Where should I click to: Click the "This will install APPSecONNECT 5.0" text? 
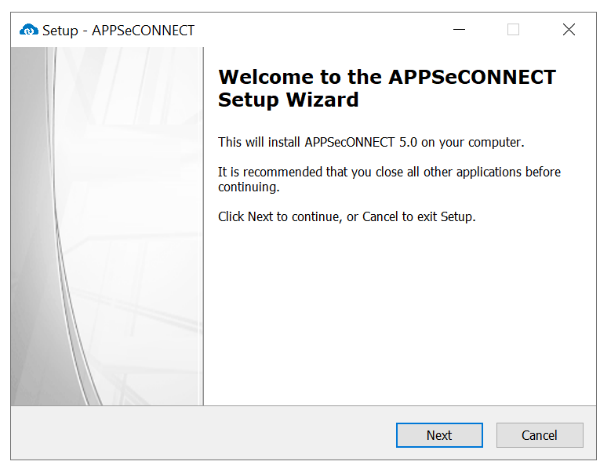[371, 141]
